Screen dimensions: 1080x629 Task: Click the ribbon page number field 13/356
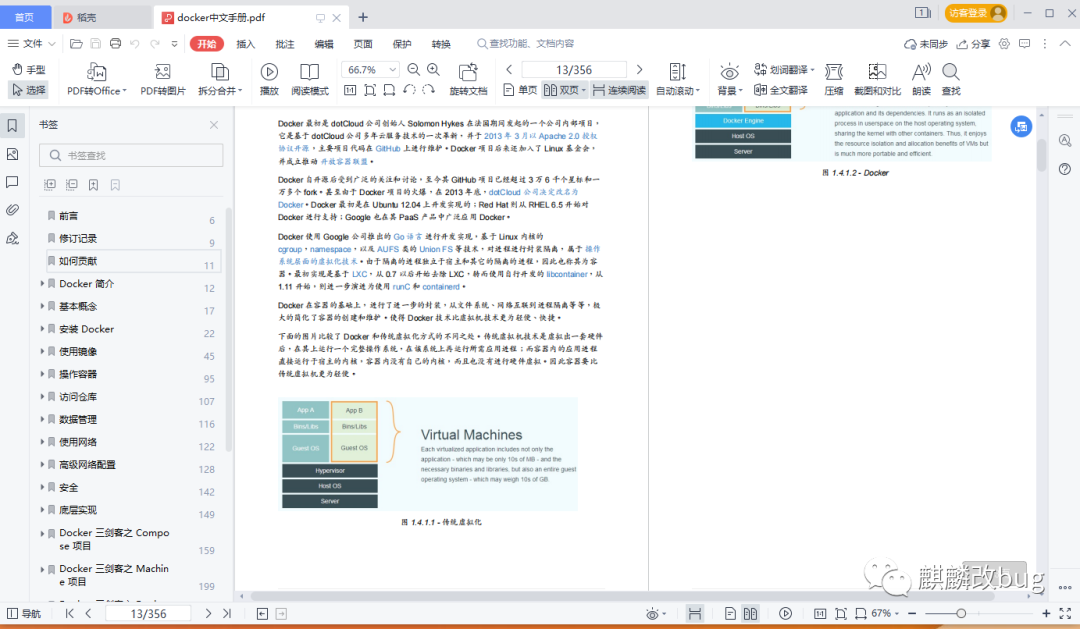click(x=574, y=70)
